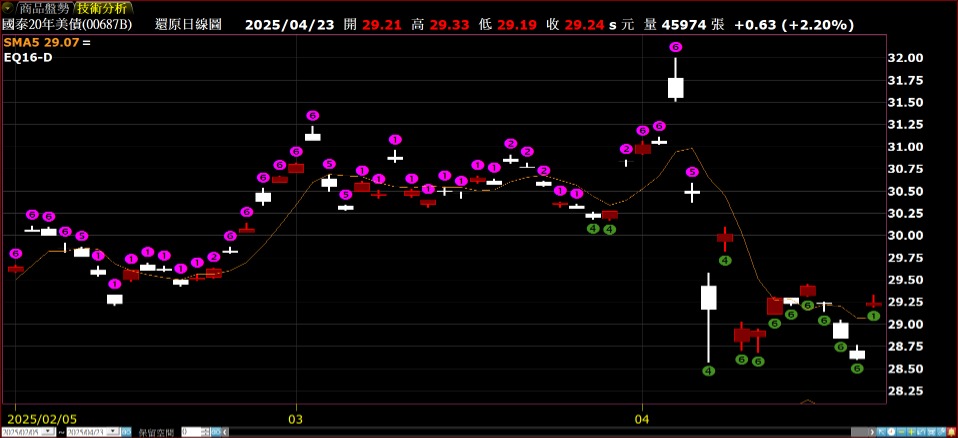The width and height of the screenshot is (958, 438).
Task: Open the end date 2025/04/23 dropdown
Action: click(x=114, y=431)
